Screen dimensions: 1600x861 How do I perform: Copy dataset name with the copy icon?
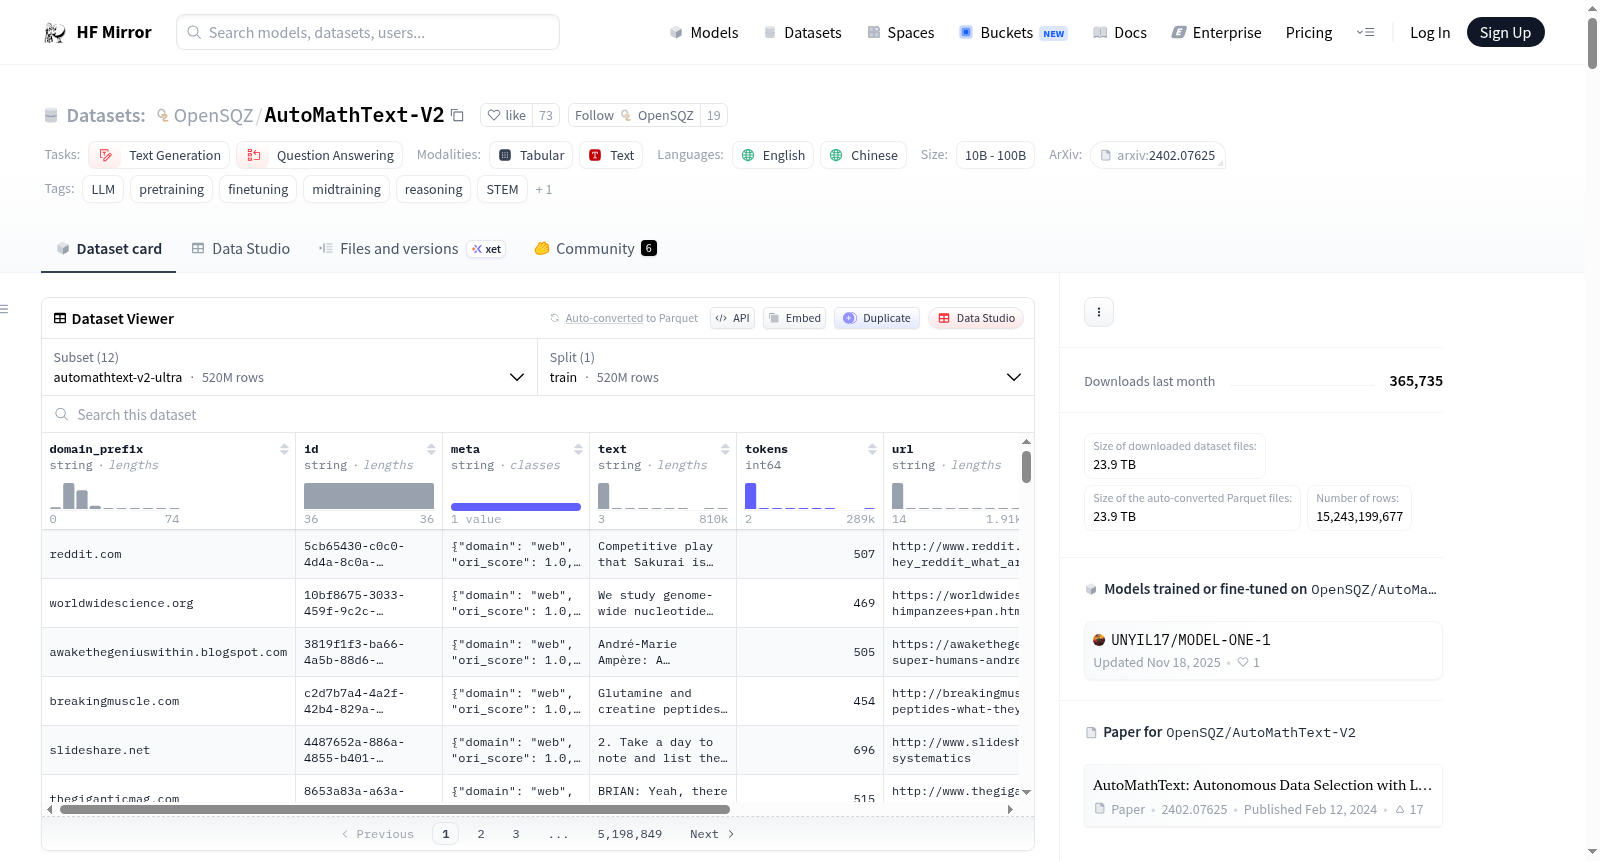click(457, 115)
